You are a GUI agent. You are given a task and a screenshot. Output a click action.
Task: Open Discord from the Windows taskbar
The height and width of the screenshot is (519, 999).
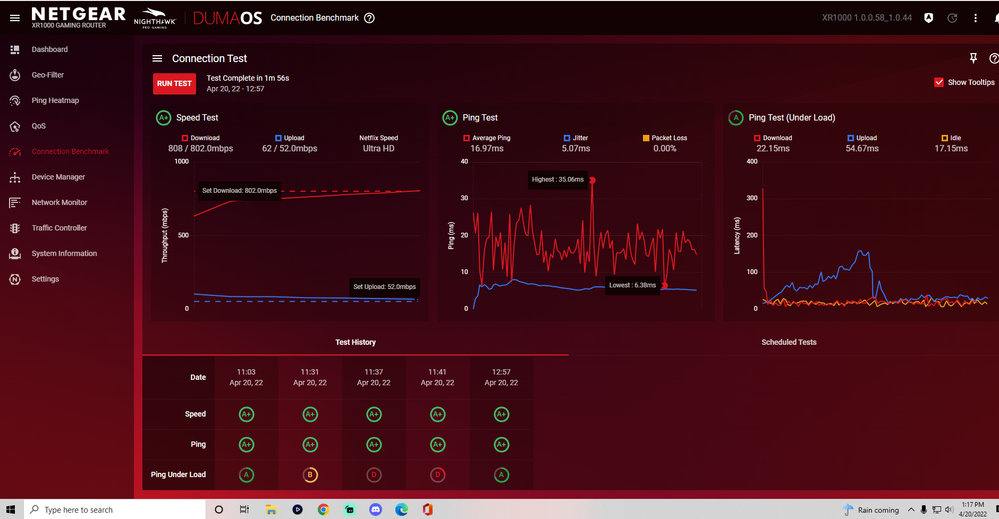tap(376, 509)
